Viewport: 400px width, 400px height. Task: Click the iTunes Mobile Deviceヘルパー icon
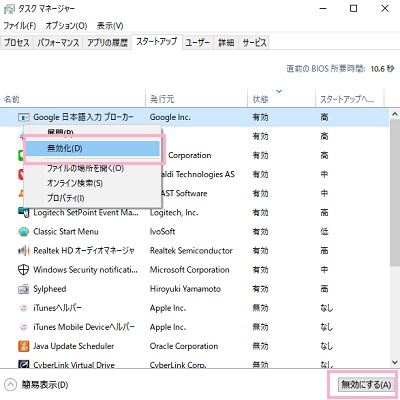pos(23,327)
